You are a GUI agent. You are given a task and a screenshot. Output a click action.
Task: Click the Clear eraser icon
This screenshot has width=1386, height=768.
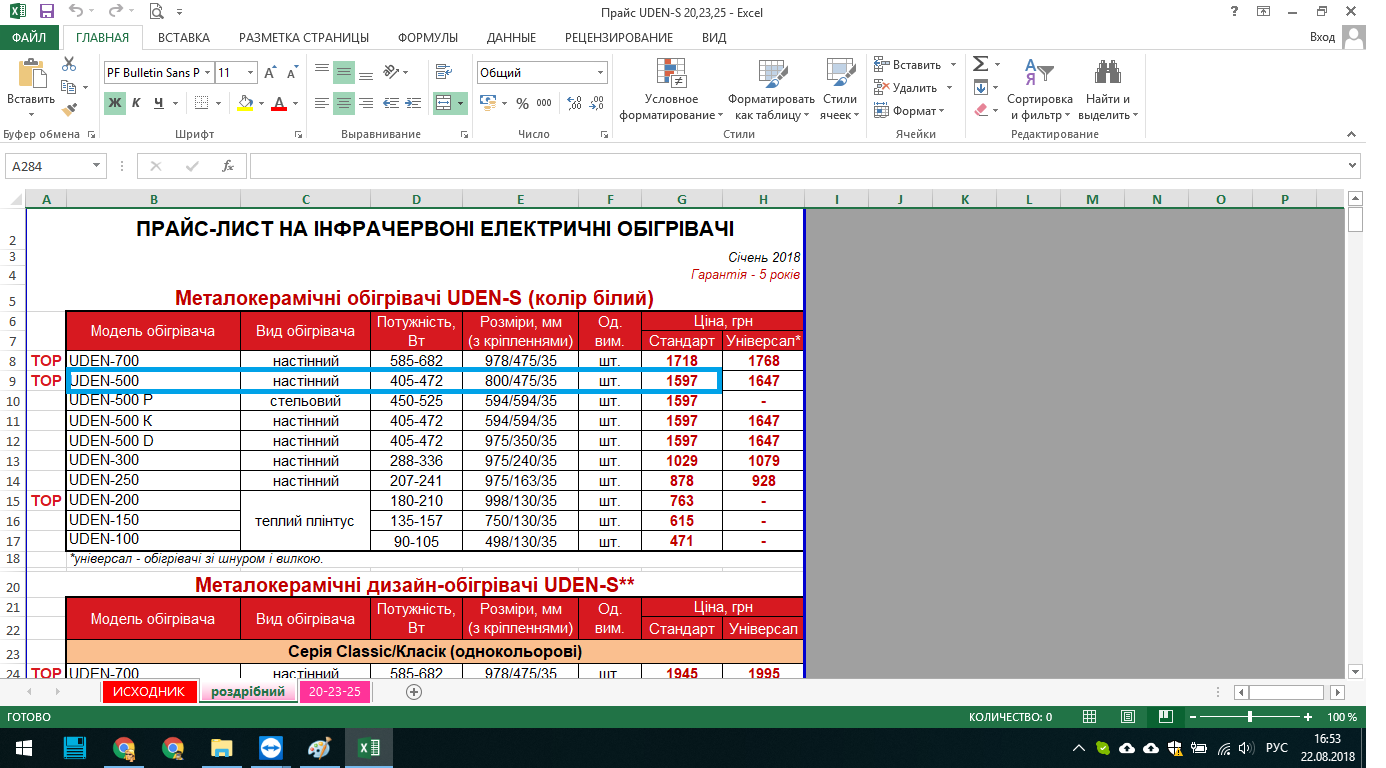pyautogui.click(x=981, y=111)
